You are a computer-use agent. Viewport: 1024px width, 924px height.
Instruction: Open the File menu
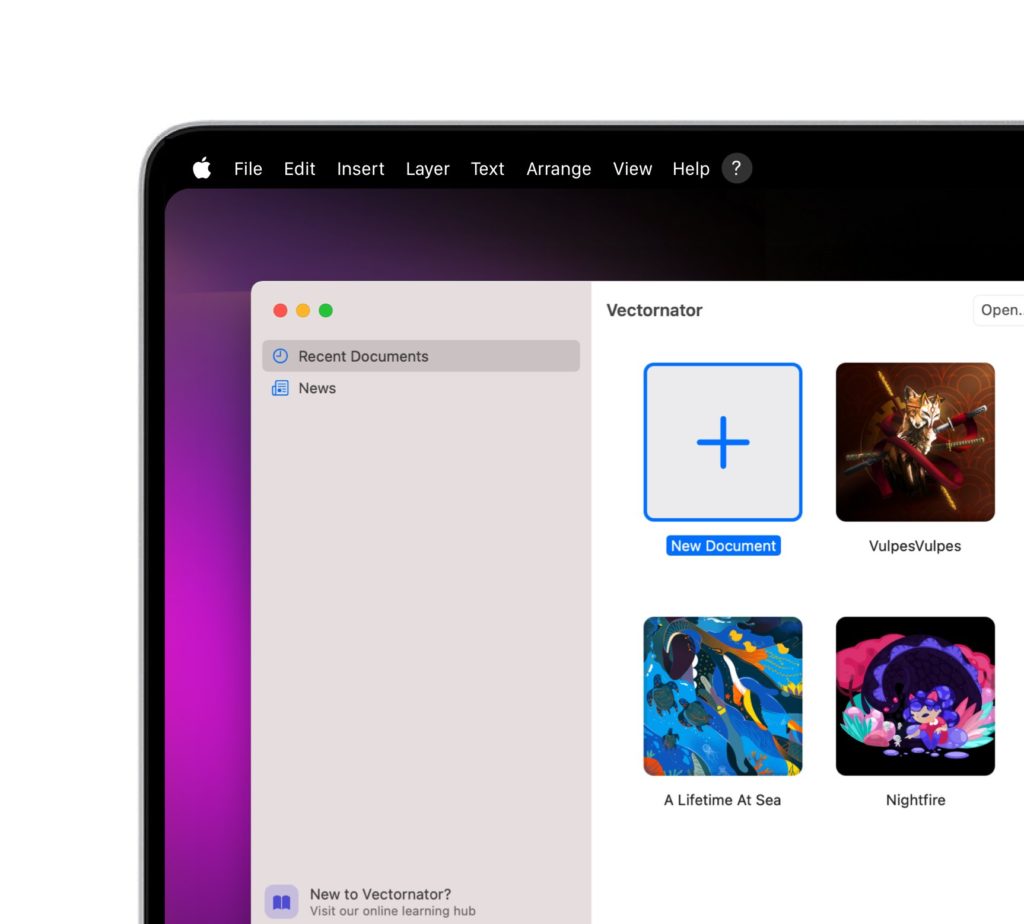[x=248, y=169]
